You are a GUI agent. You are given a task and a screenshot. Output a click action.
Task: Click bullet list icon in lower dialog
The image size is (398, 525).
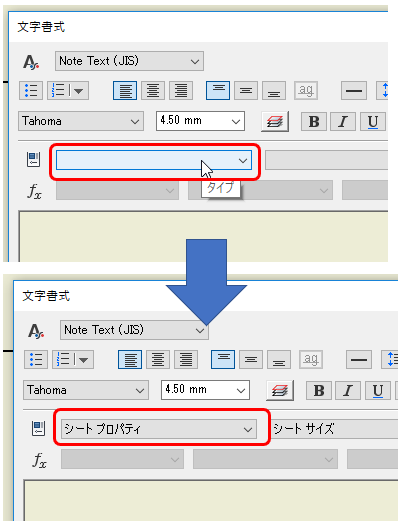tap(36, 360)
